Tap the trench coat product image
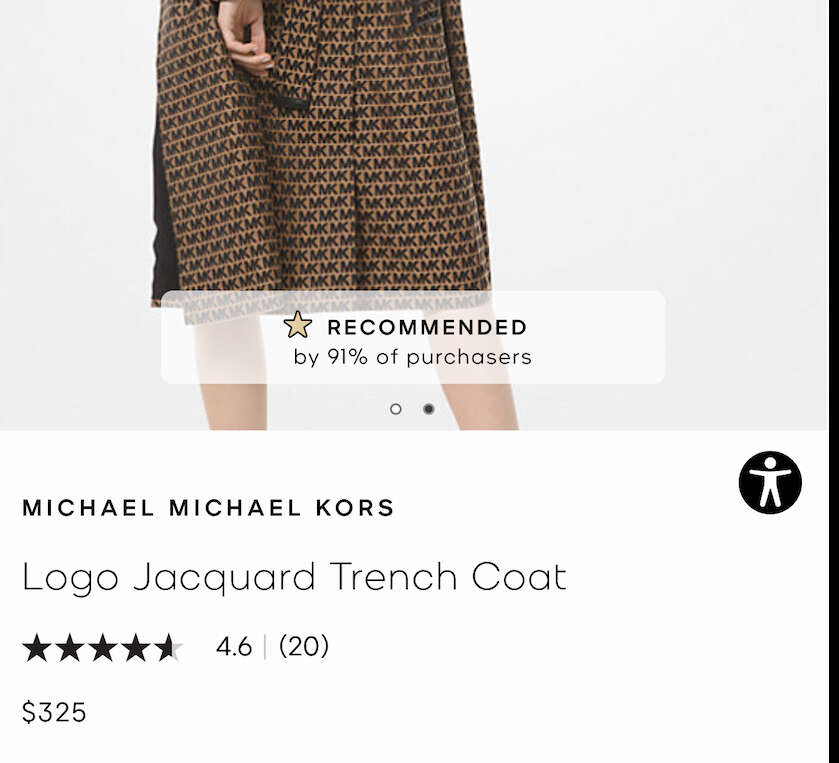This screenshot has height=763, width=839. pyautogui.click(x=414, y=215)
